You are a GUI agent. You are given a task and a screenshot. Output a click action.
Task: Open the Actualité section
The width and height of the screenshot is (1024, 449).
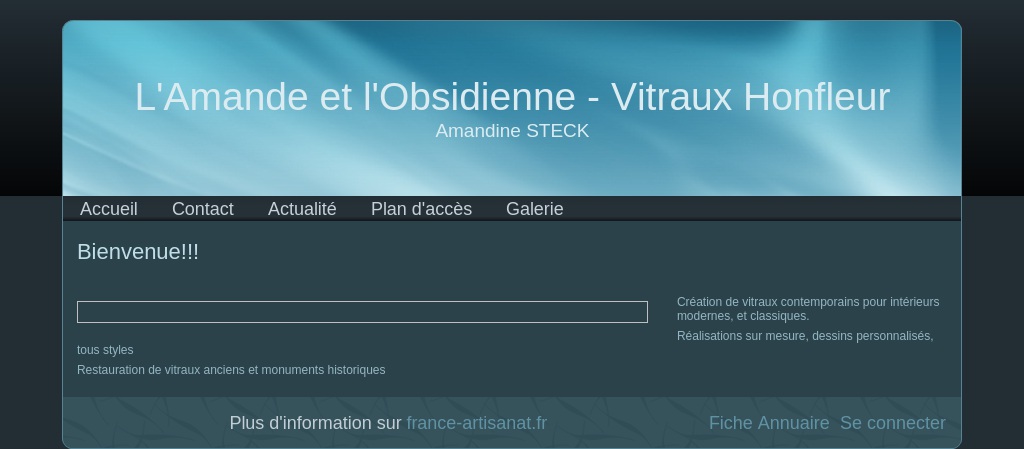[302, 209]
